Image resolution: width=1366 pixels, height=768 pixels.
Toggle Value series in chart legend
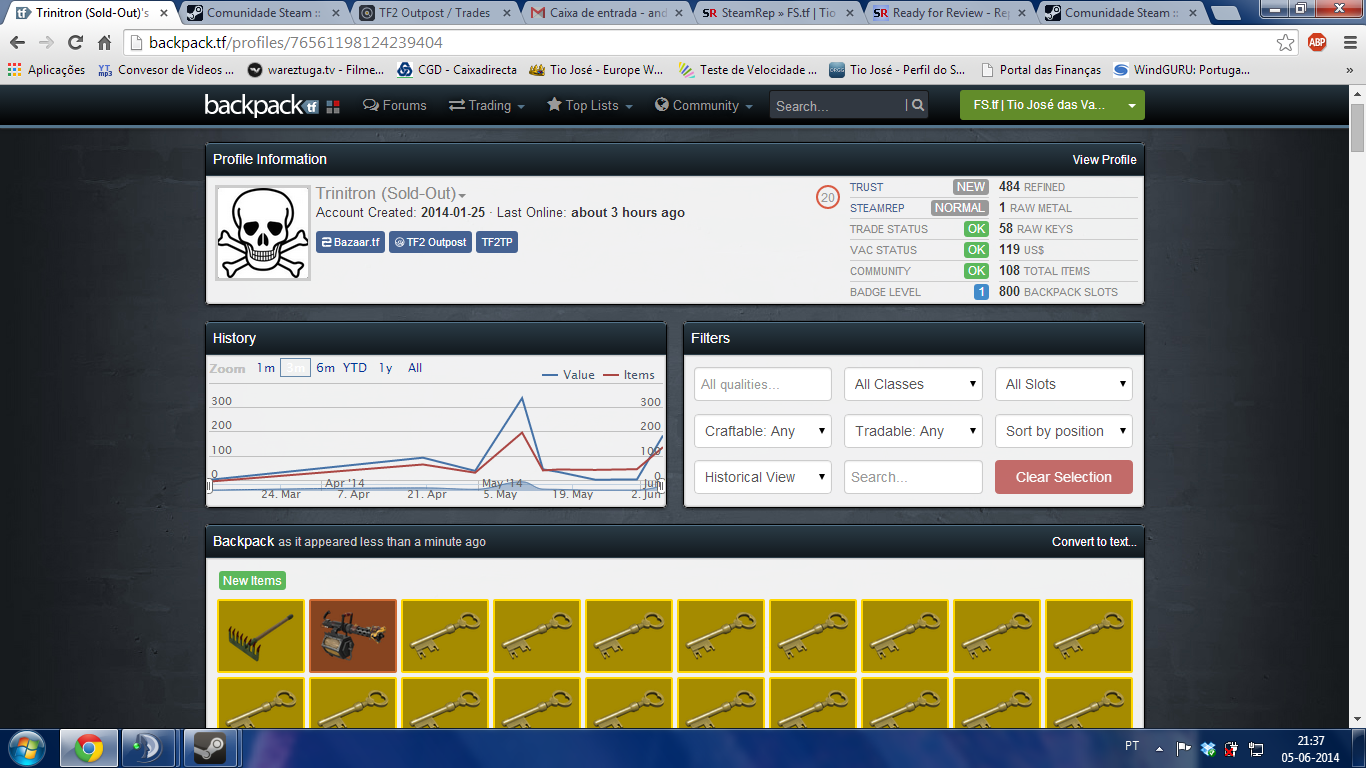pyautogui.click(x=568, y=375)
